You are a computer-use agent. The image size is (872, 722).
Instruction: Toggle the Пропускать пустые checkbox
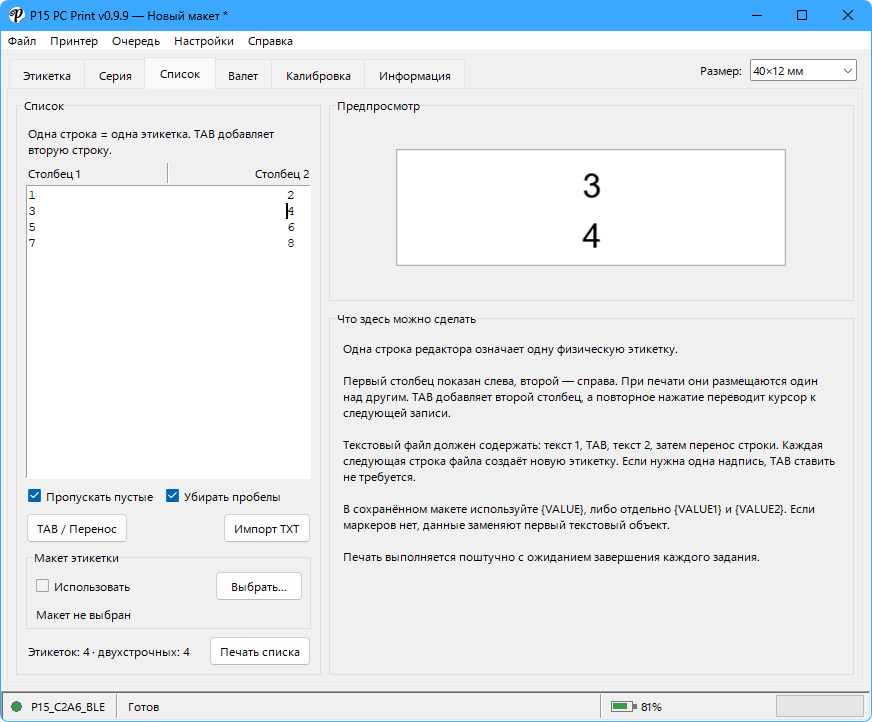(34, 496)
